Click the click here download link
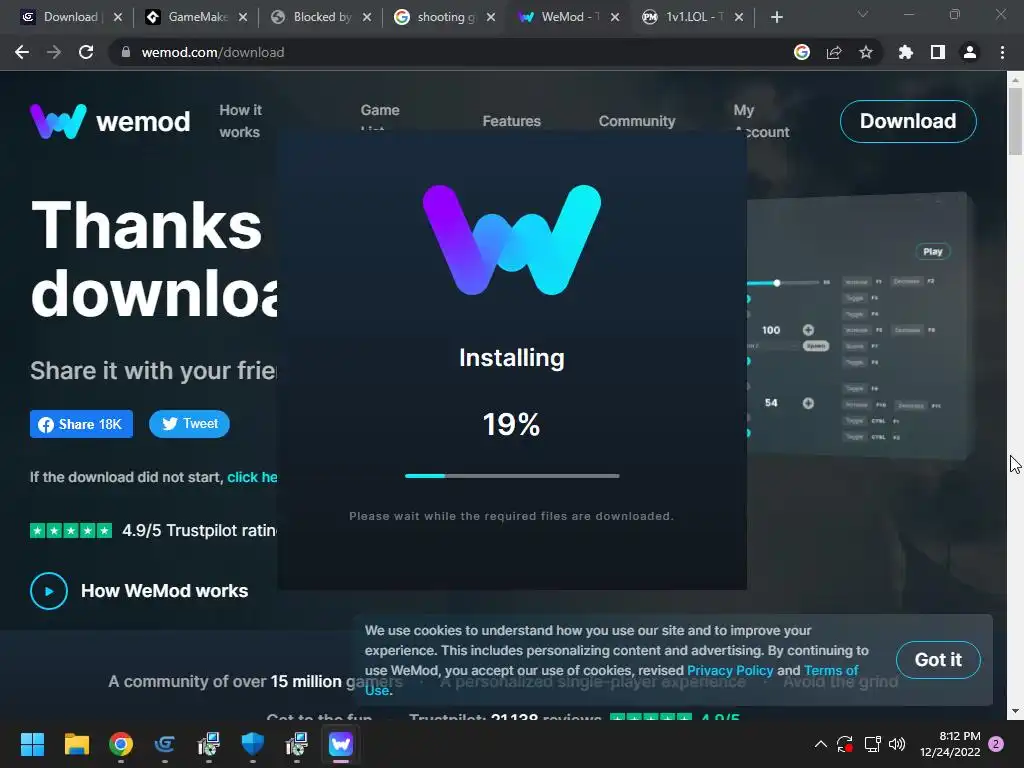The width and height of the screenshot is (1024, 768). coord(252,477)
